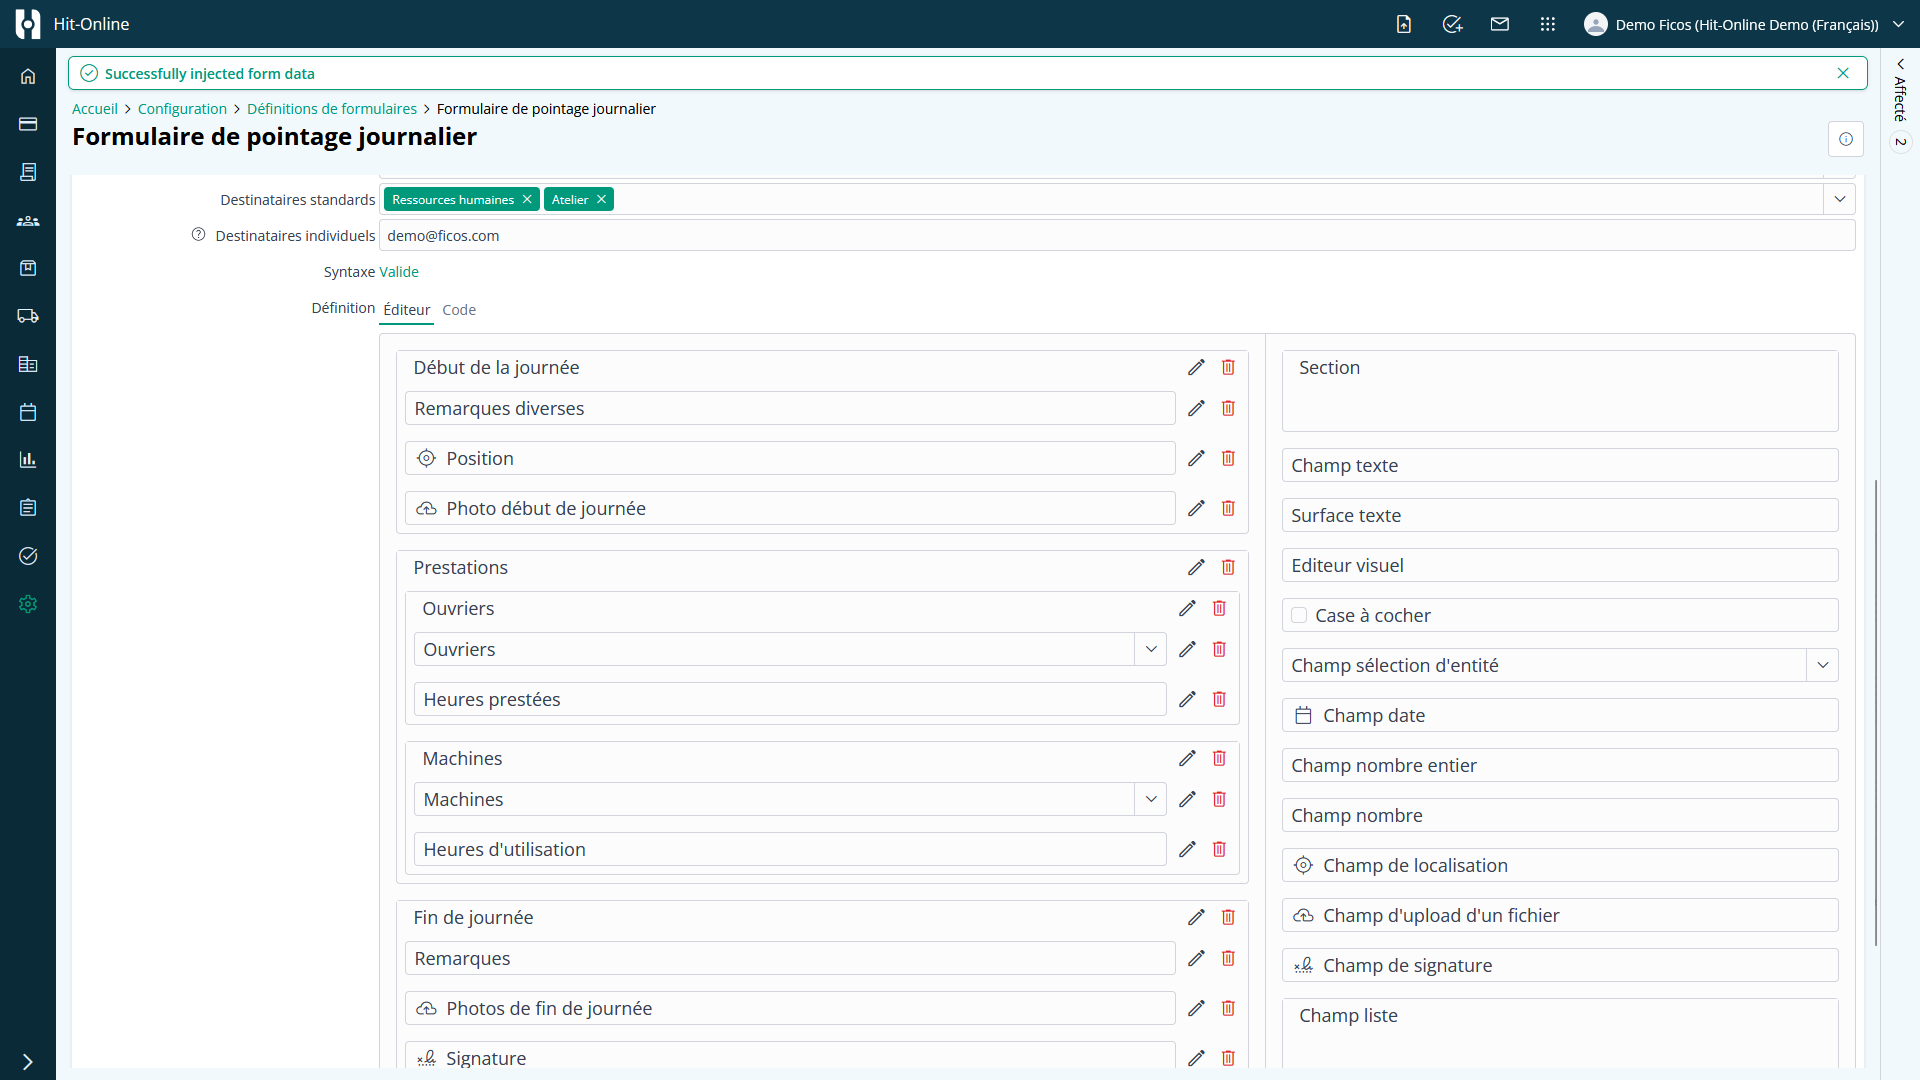
Task: Edit Photos de fin de journée field
Action: (1196, 1009)
